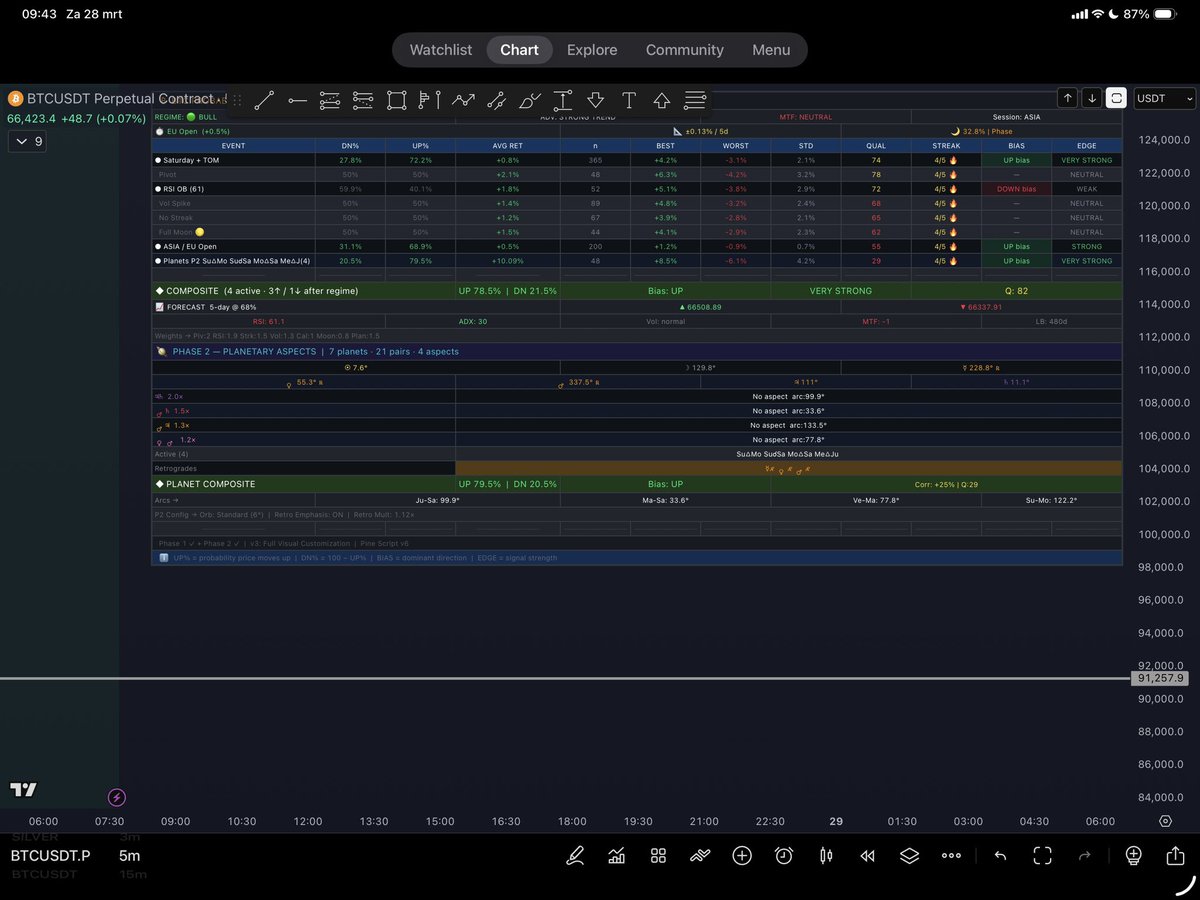Undo the last chart action
Image resolution: width=1200 pixels, height=900 pixels.
point(1000,856)
